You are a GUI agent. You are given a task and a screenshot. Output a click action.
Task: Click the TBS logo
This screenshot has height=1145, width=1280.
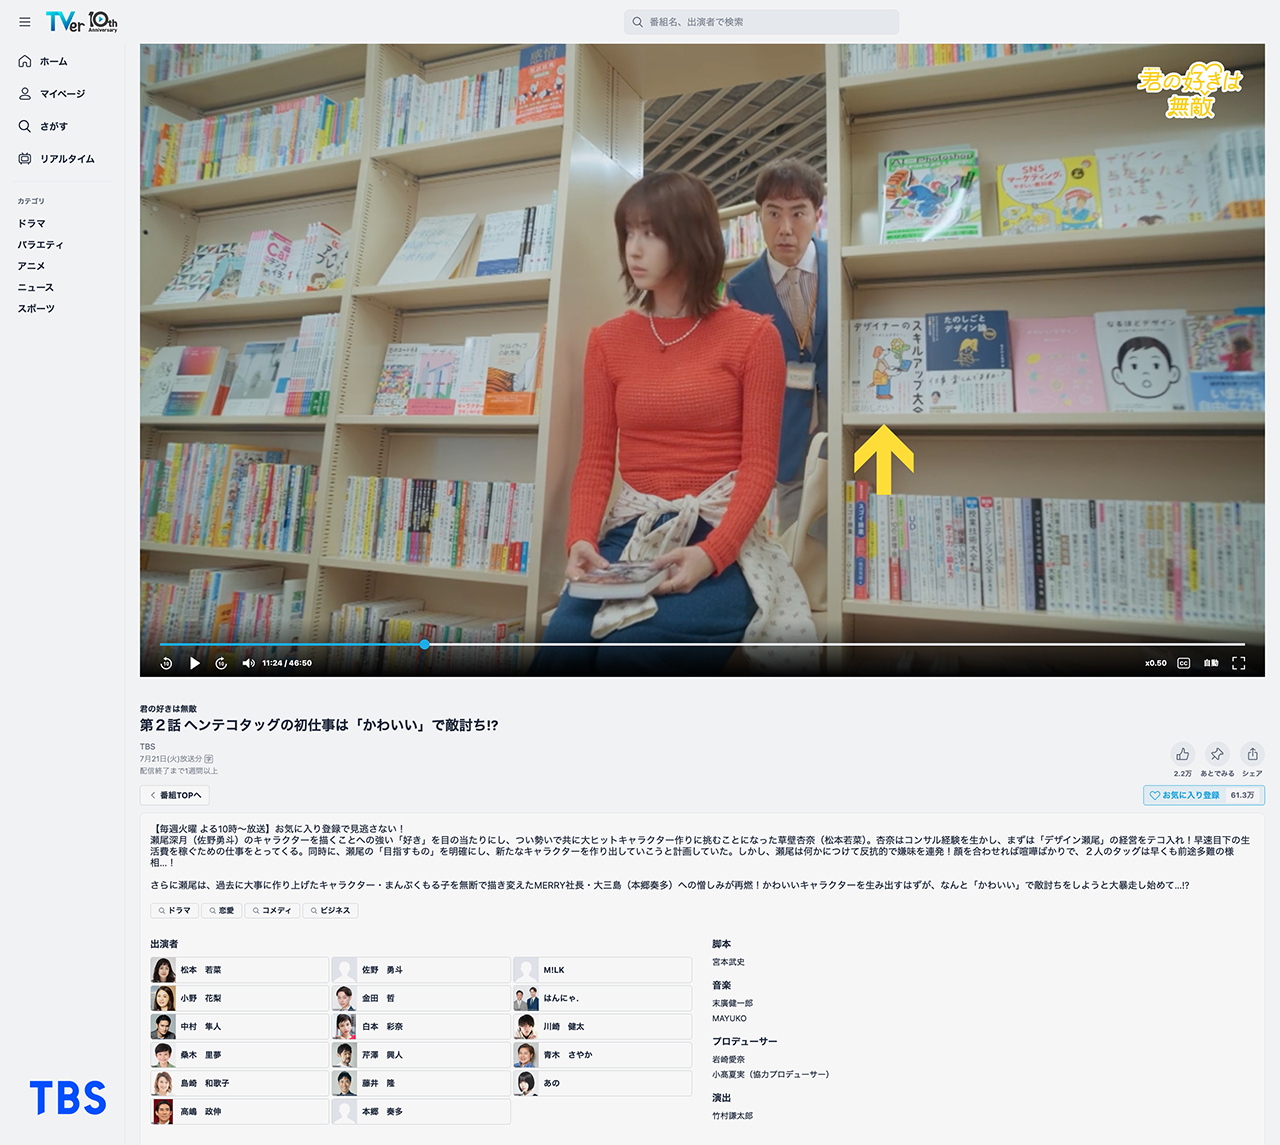pos(68,1098)
